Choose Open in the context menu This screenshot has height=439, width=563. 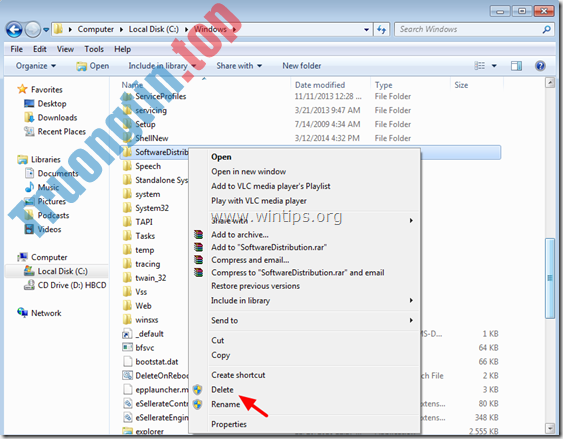[x=221, y=157]
